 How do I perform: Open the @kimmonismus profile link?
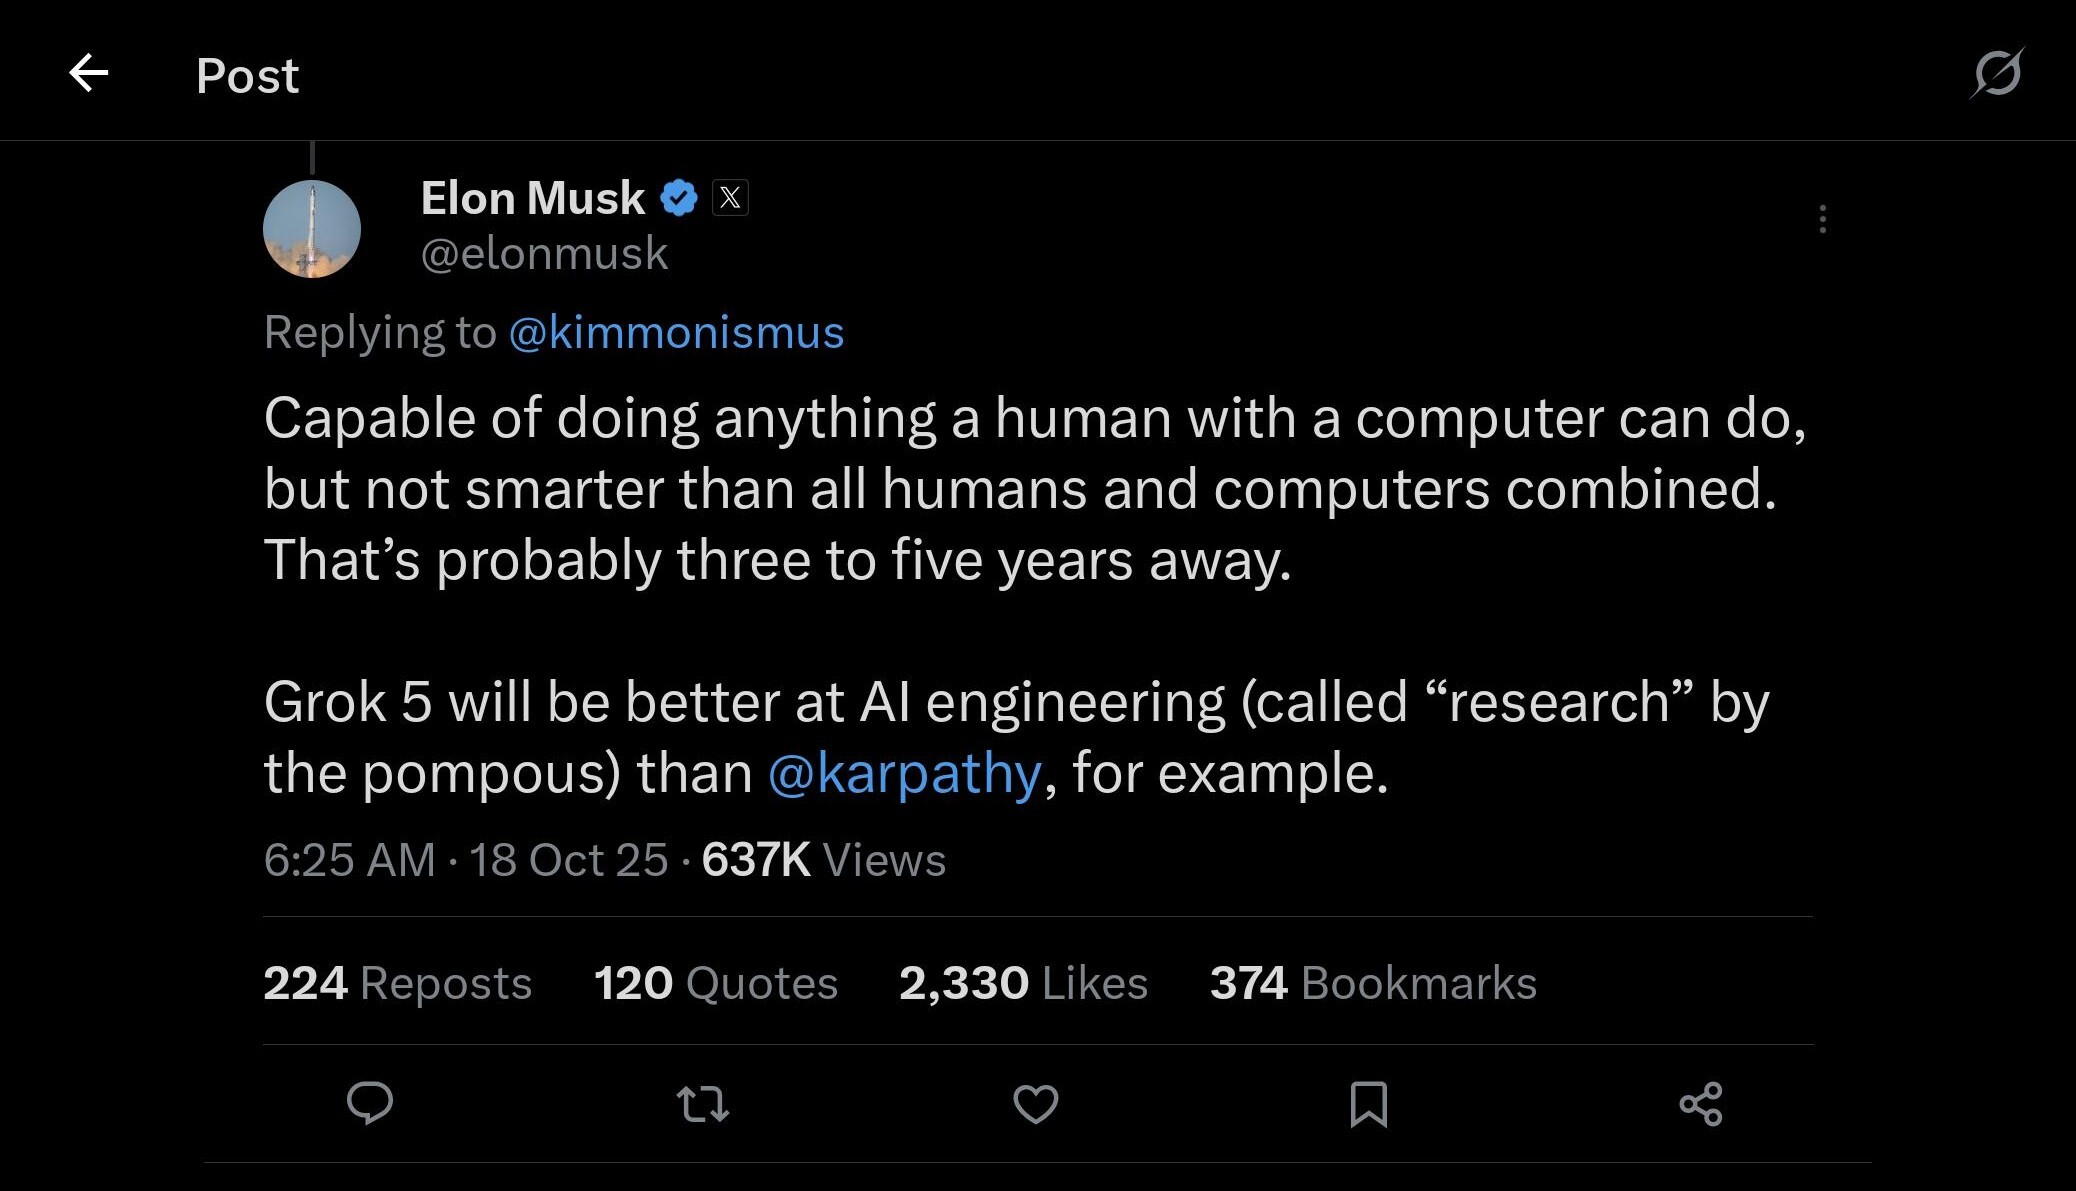(x=676, y=333)
